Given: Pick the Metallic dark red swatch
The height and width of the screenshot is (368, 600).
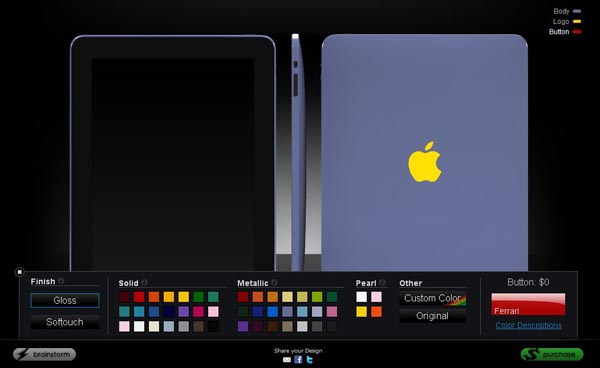Looking at the screenshot, I should coord(243,297).
